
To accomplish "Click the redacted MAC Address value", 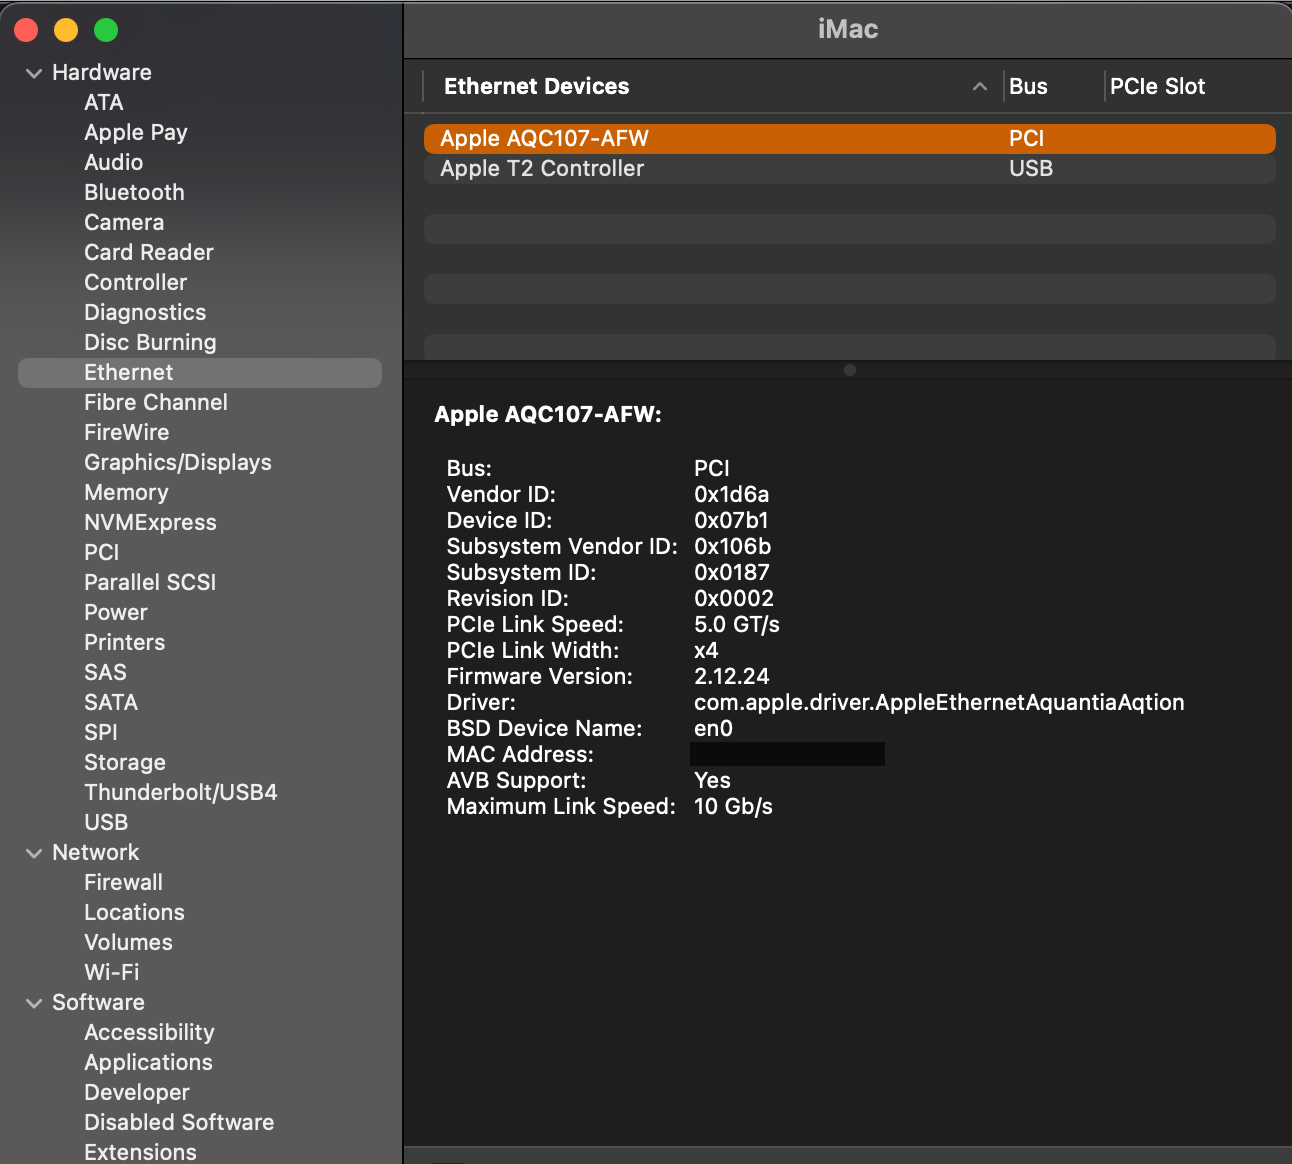I will 787,754.
